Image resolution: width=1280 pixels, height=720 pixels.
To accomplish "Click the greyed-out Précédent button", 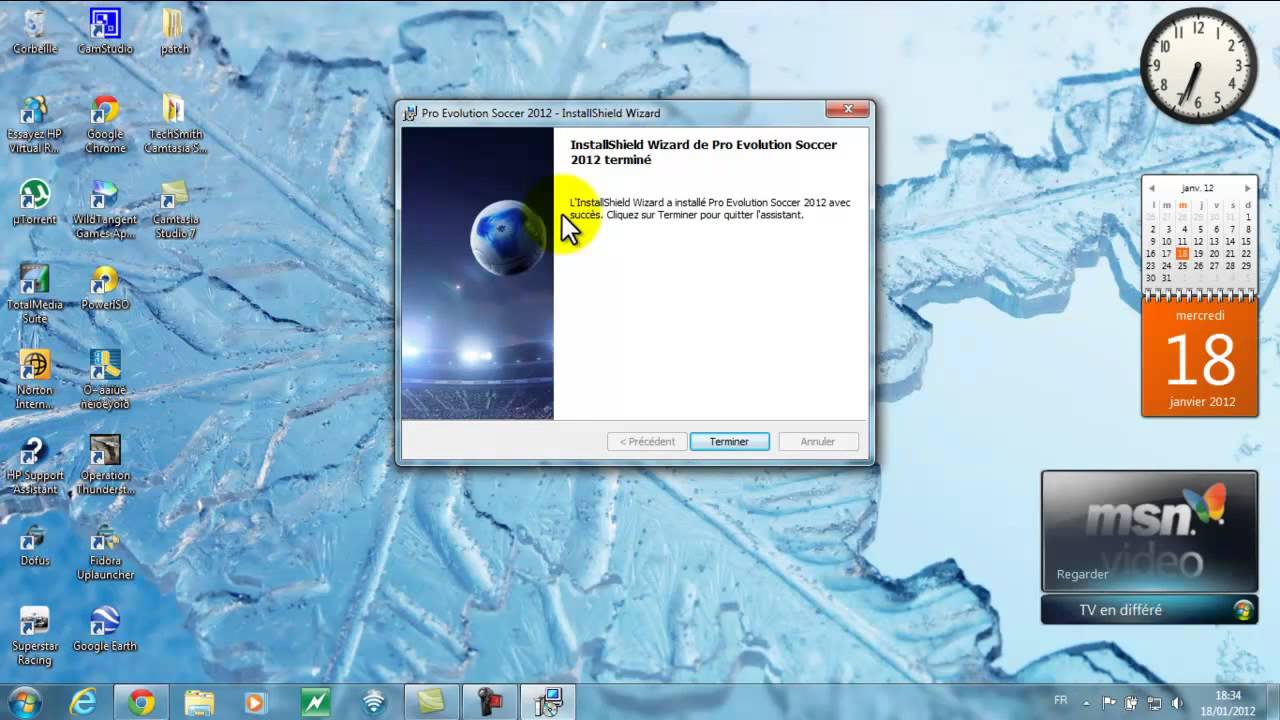I will (647, 441).
